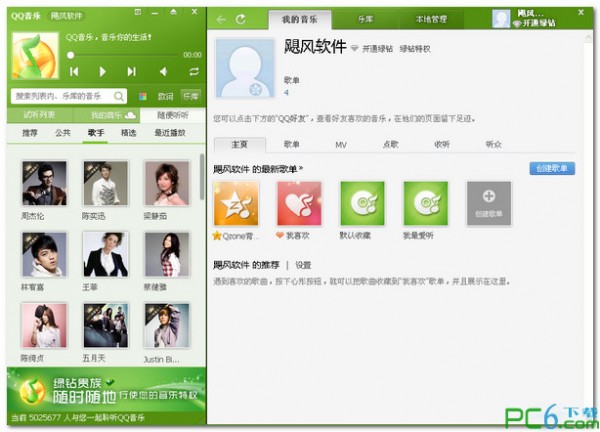Switch to 乐库 top tab
The height and width of the screenshot is (432, 600).
[365, 19]
